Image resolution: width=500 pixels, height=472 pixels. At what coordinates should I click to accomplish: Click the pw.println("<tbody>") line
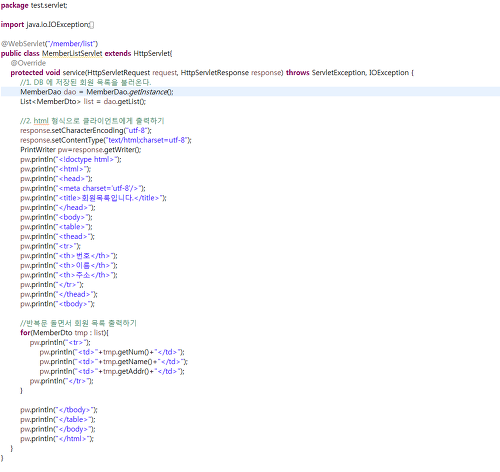click(57, 304)
